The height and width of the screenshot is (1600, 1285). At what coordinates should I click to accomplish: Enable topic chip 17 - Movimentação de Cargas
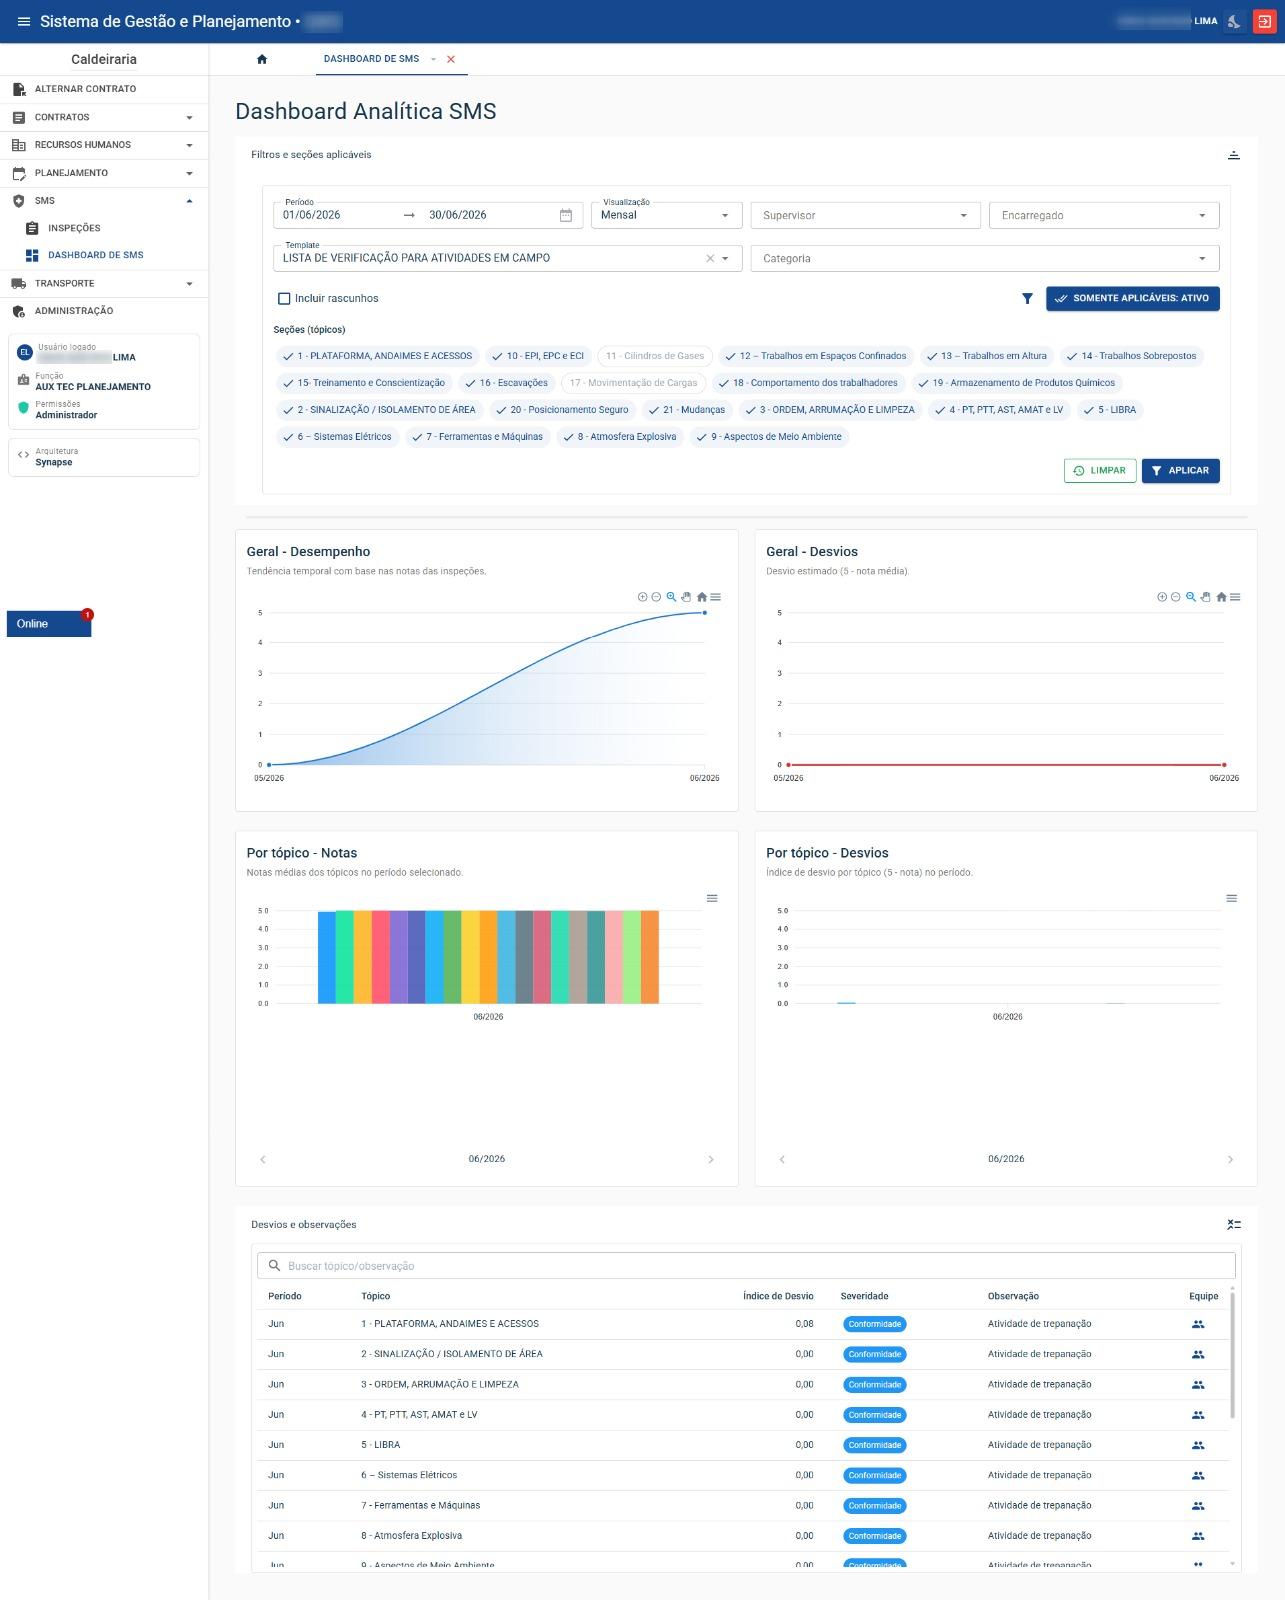pos(634,383)
